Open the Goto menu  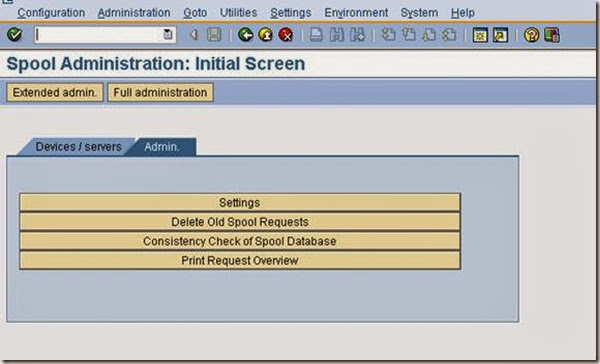(195, 13)
